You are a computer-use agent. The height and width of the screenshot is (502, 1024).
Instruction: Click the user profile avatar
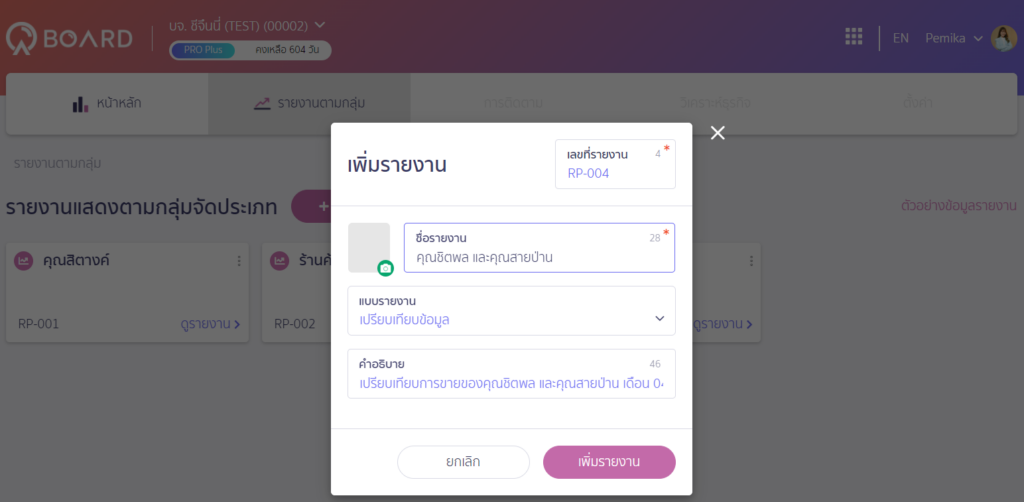1003,38
